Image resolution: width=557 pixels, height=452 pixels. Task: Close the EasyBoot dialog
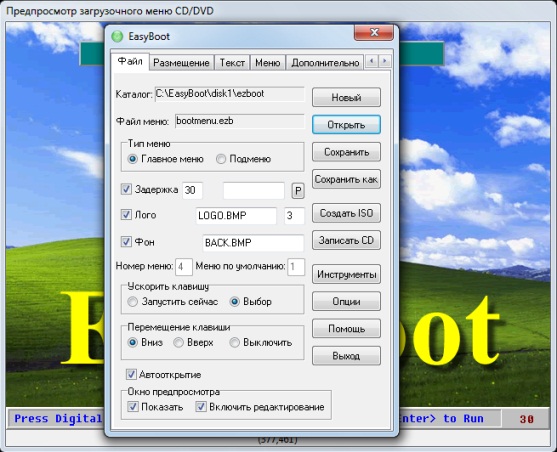tap(374, 33)
